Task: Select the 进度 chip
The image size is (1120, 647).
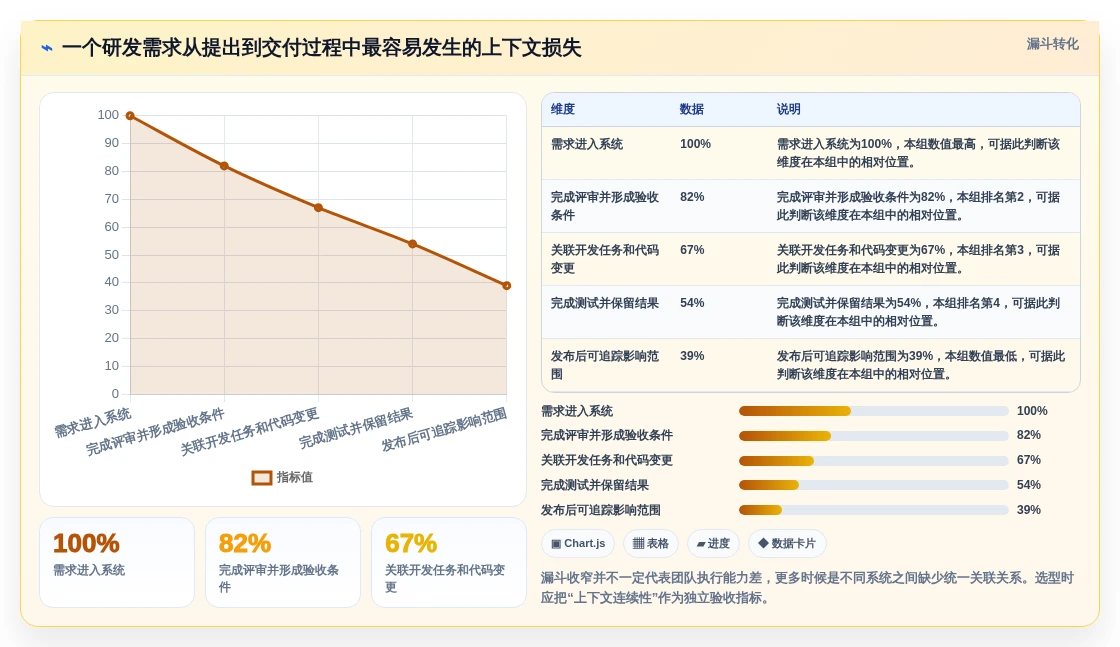Action: pos(713,543)
